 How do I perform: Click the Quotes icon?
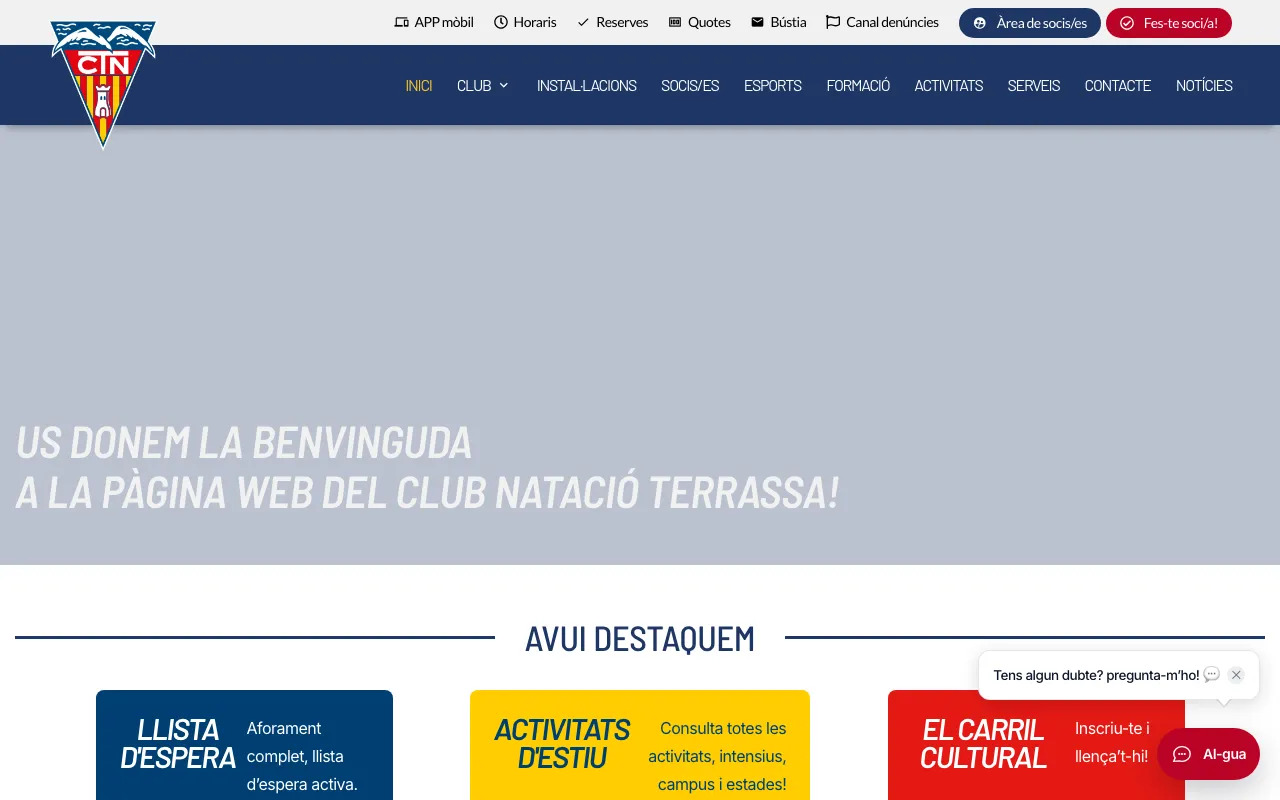tap(675, 22)
